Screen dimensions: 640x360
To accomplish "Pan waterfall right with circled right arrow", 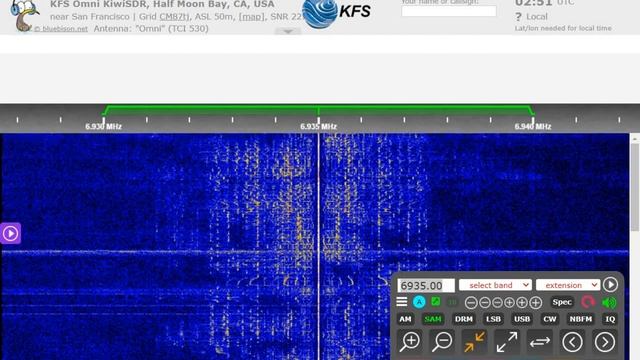I will point(605,342).
